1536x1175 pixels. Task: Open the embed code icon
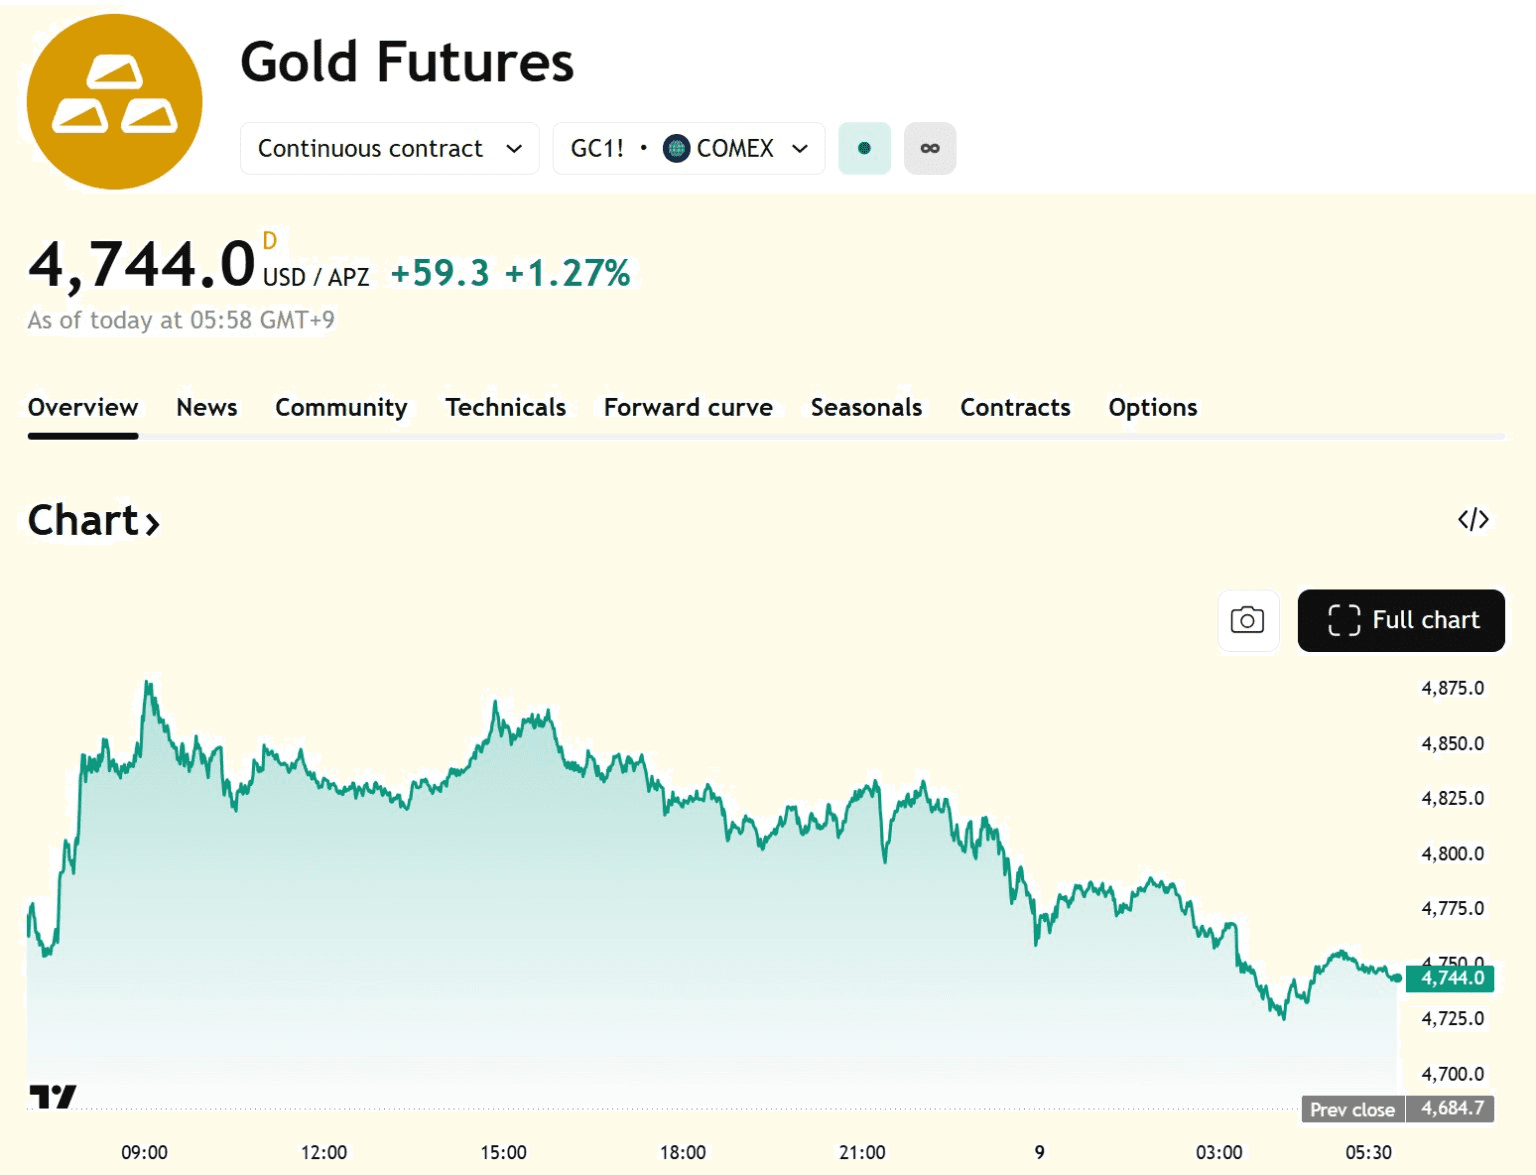pos(1473,520)
